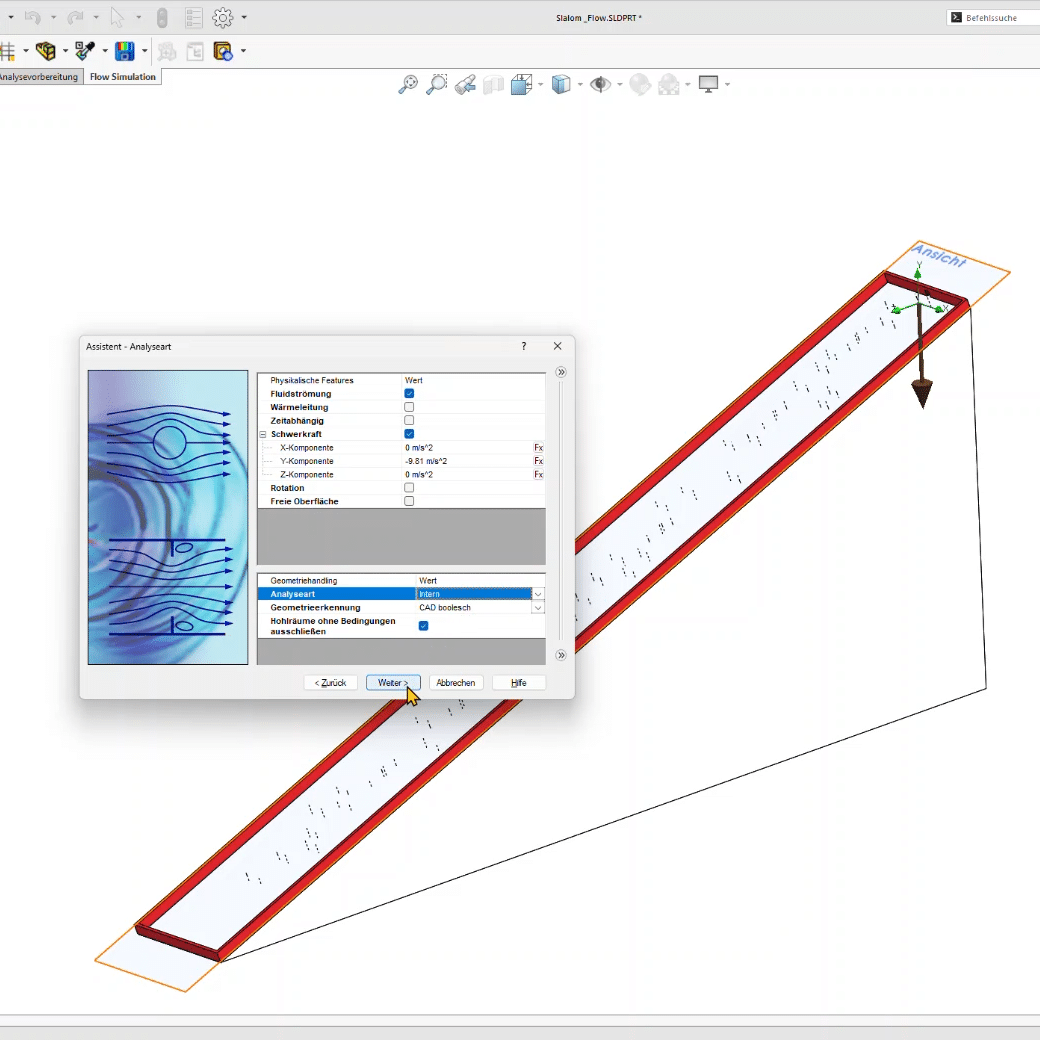Screen dimensions: 1040x1040
Task: Click the Previous View icon
Action: pos(465,85)
